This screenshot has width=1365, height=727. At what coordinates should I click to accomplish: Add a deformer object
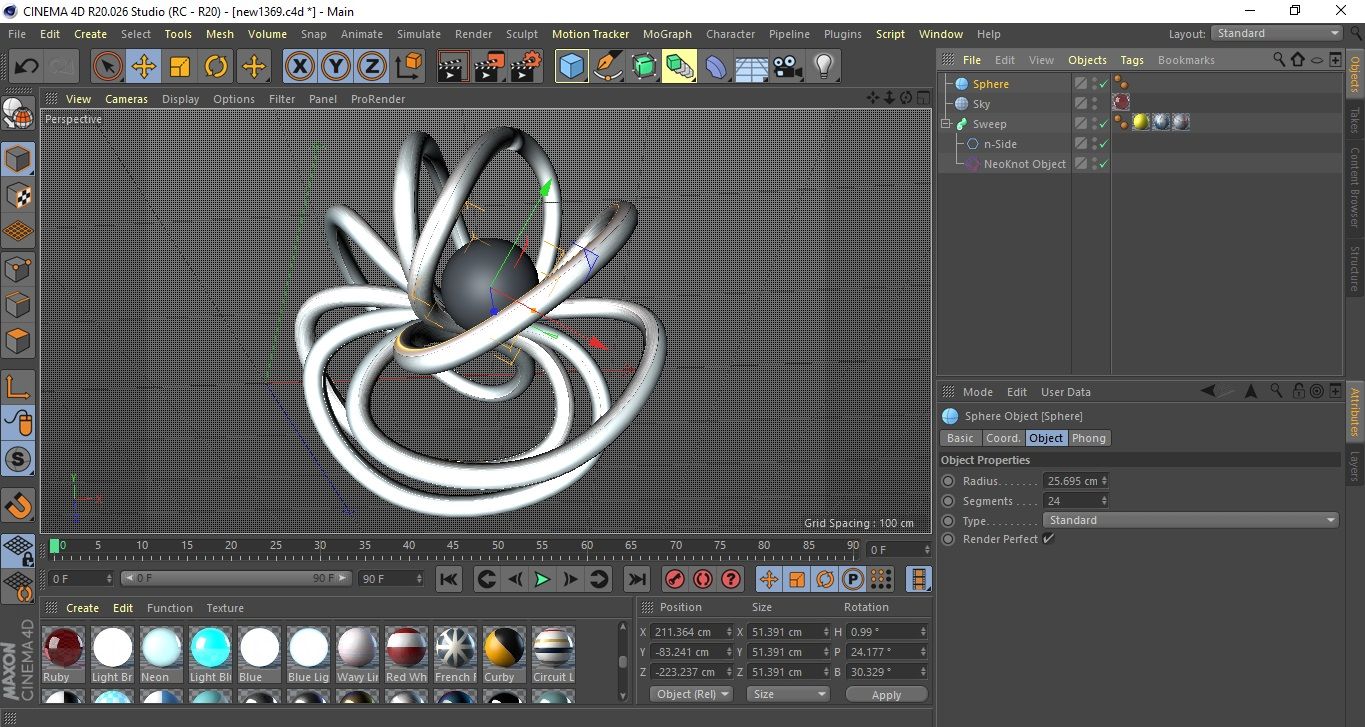(x=715, y=67)
